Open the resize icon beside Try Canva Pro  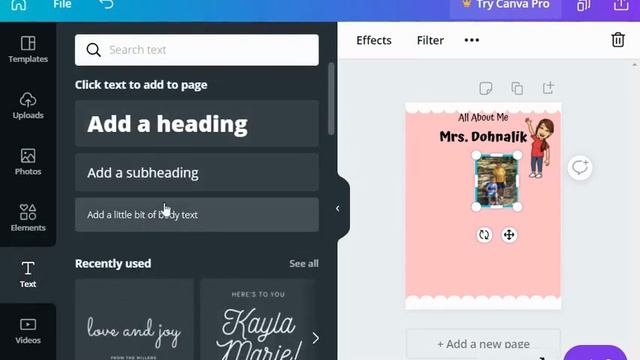coord(583,5)
